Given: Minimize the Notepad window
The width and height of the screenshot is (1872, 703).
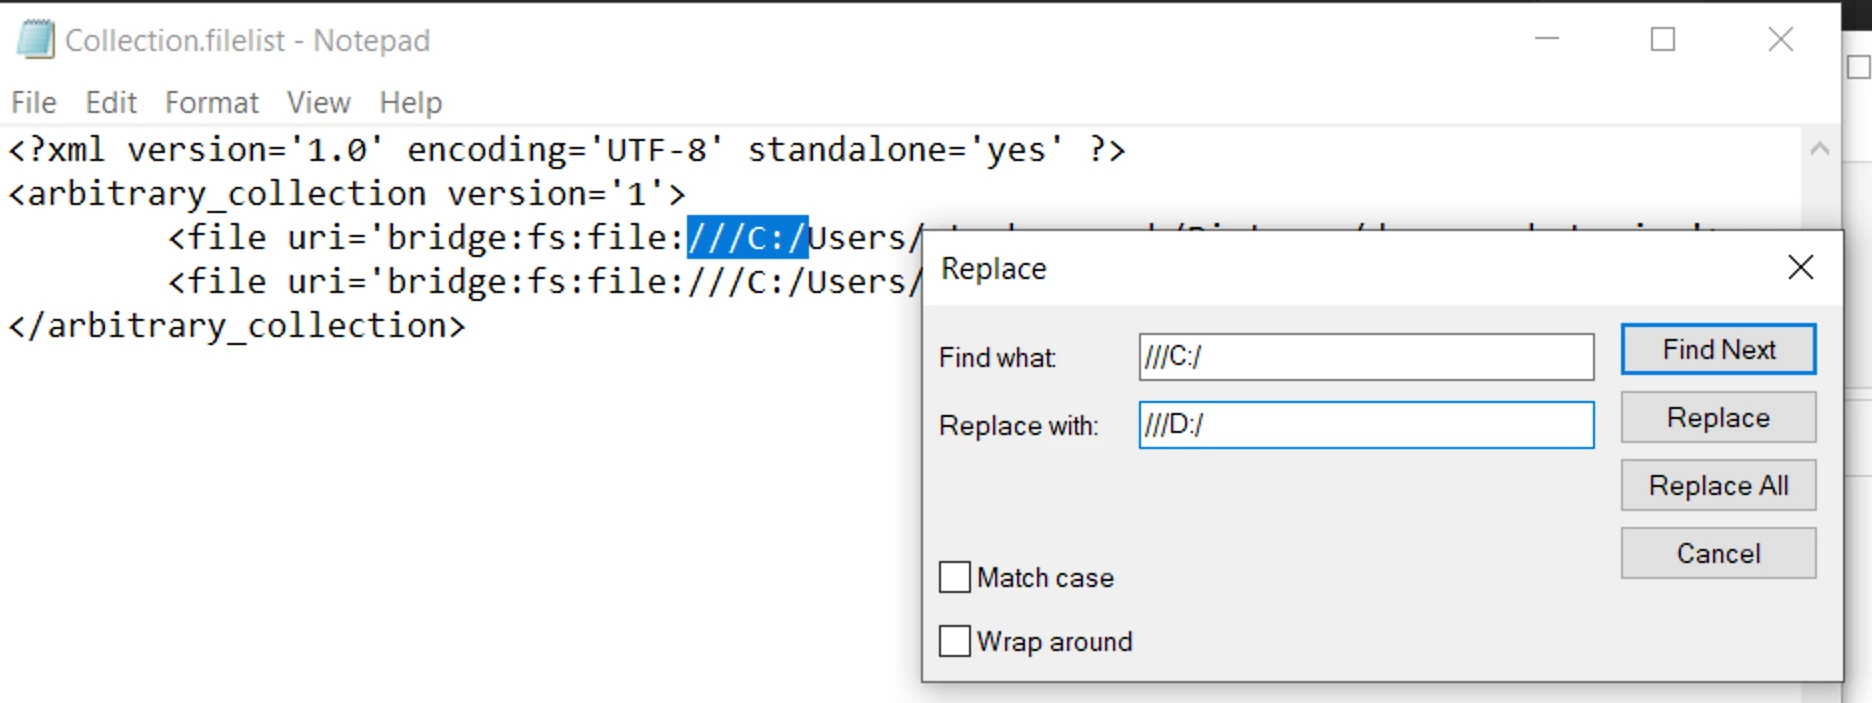Looking at the screenshot, I should [1547, 40].
